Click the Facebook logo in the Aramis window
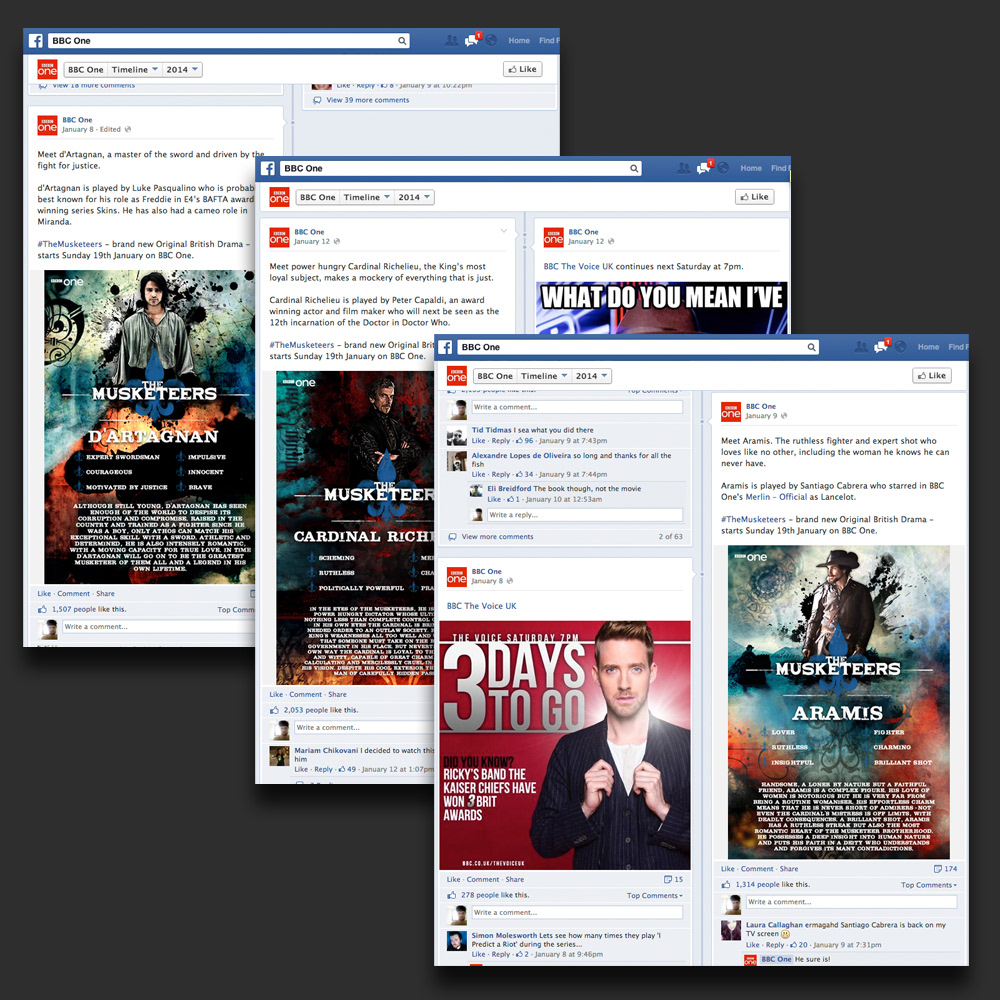1000x1000 pixels. click(x=445, y=347)
